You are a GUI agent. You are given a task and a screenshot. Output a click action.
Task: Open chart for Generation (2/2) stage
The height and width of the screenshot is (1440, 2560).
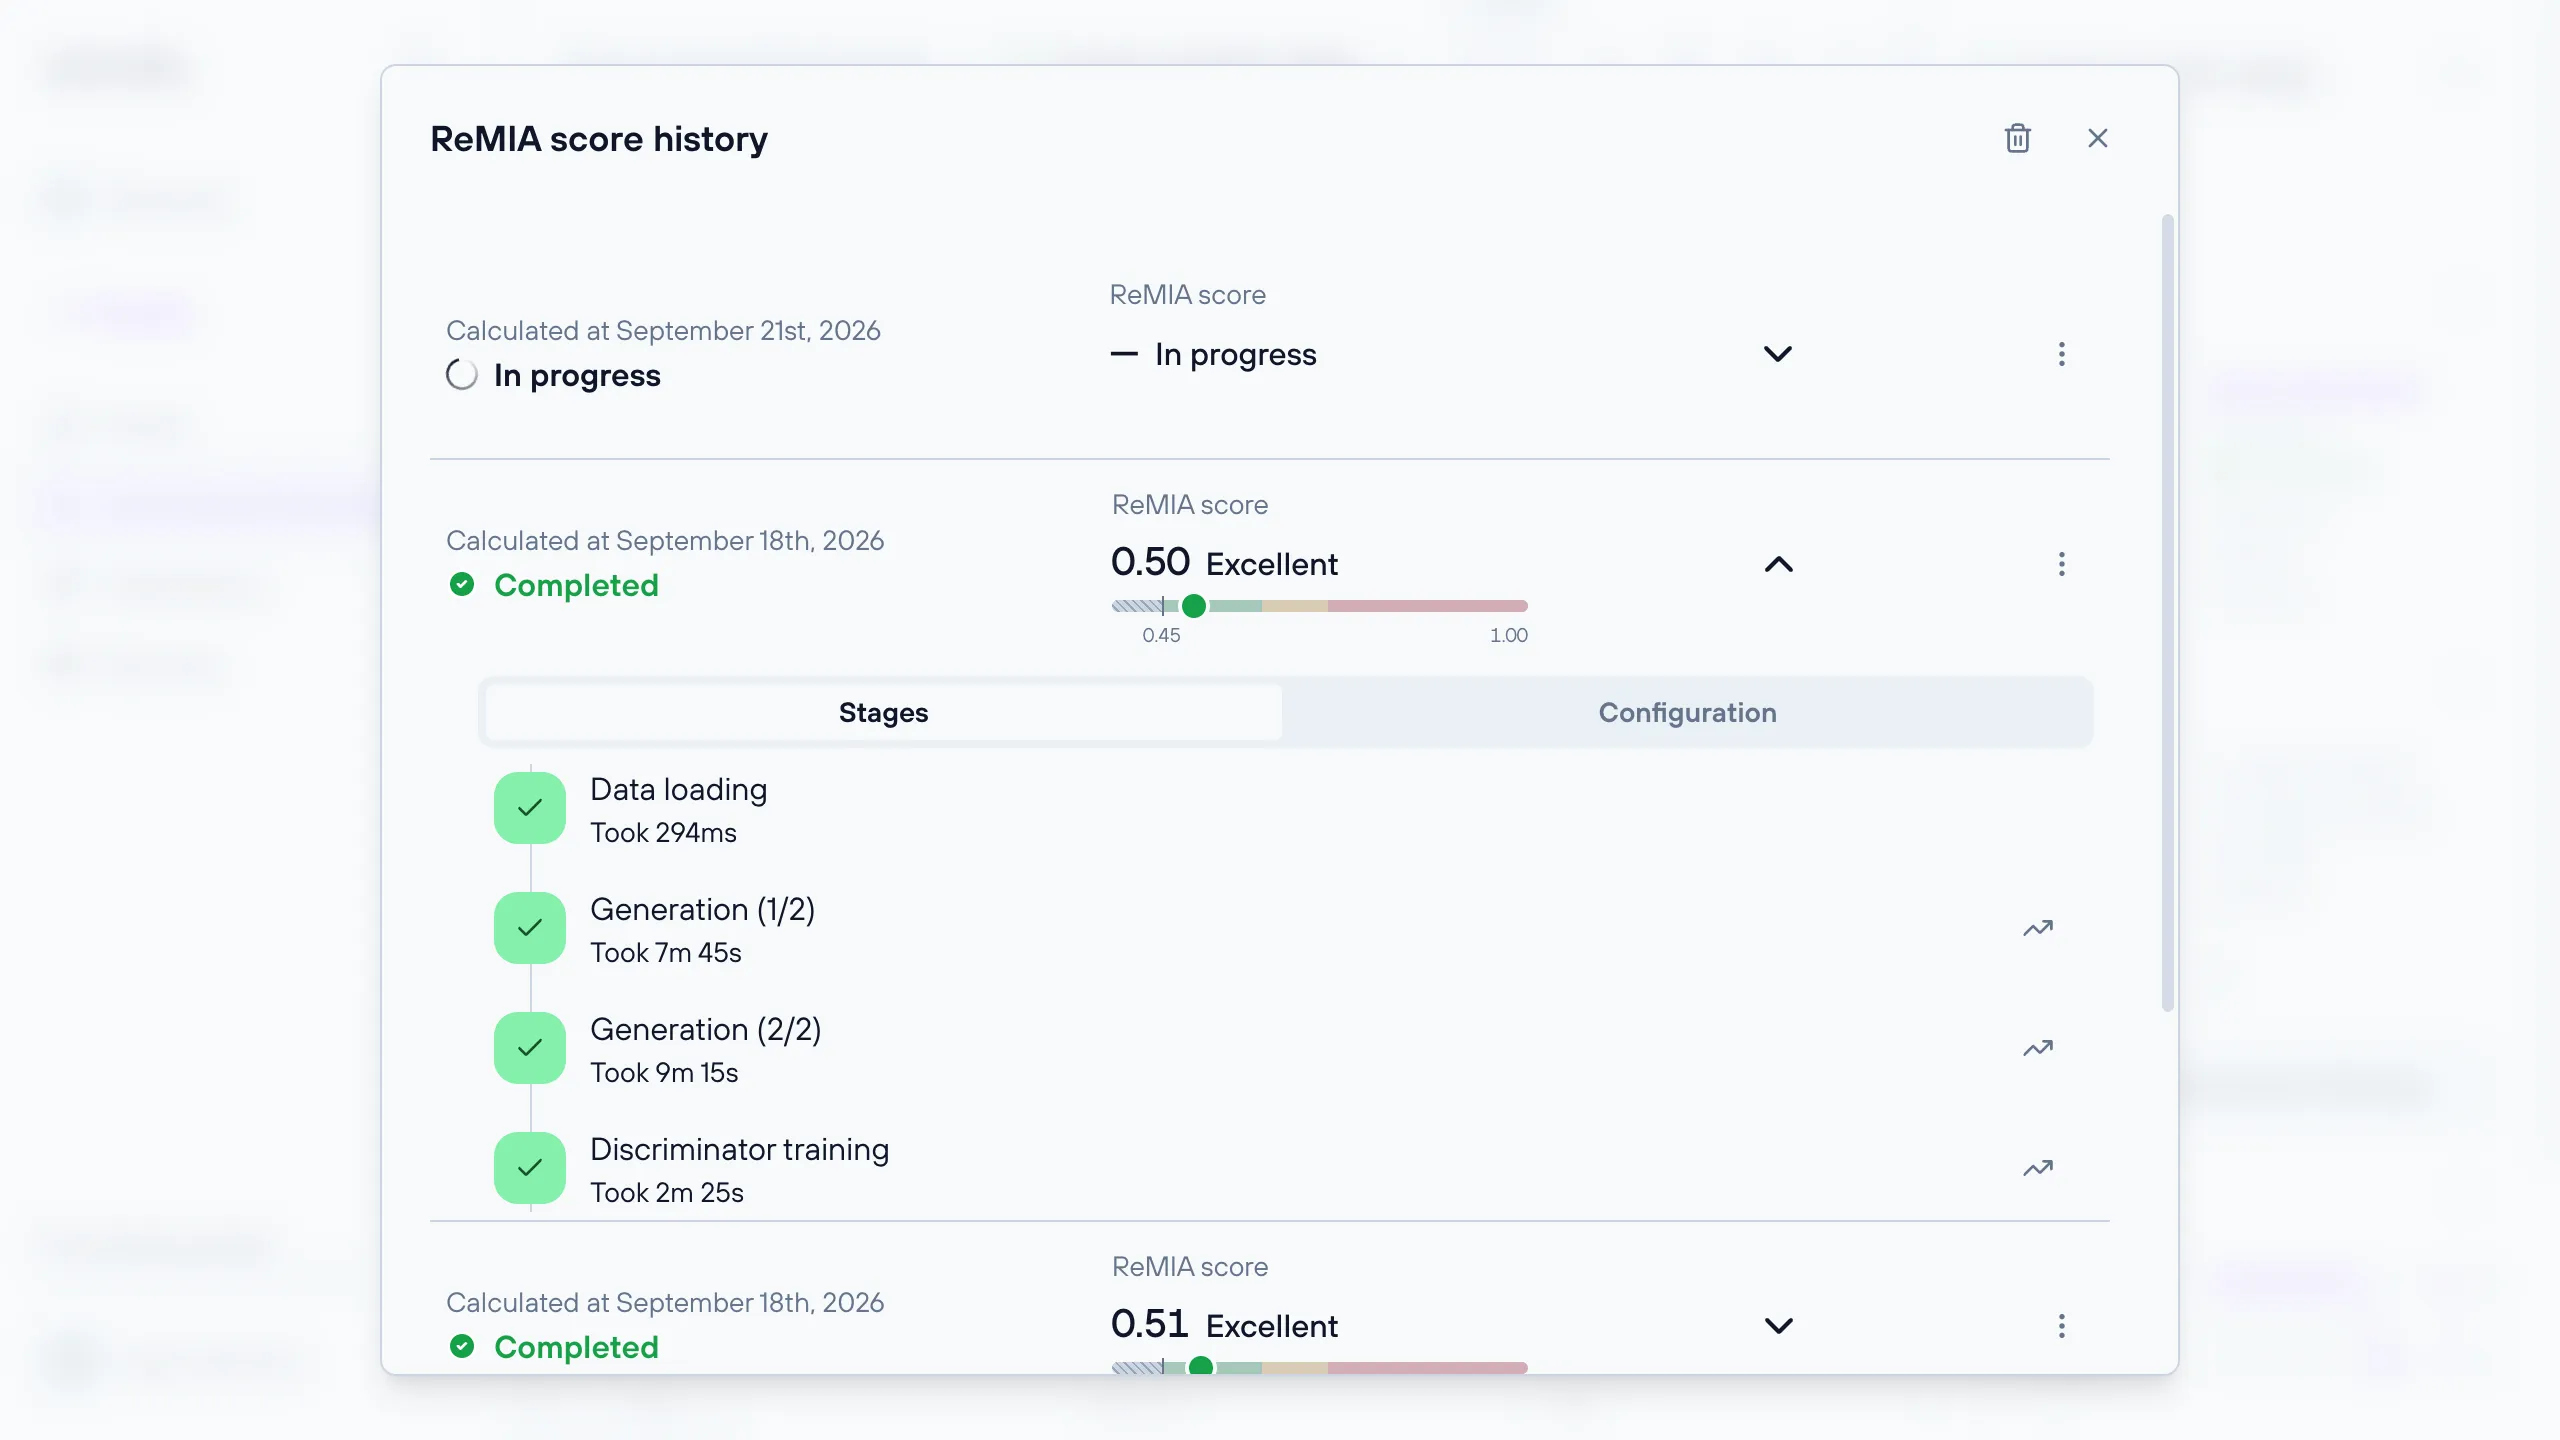point(2038,1048)
